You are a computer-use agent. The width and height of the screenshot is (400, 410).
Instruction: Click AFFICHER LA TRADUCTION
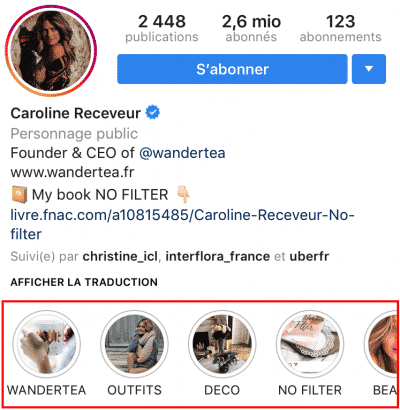tap(84, 282)
